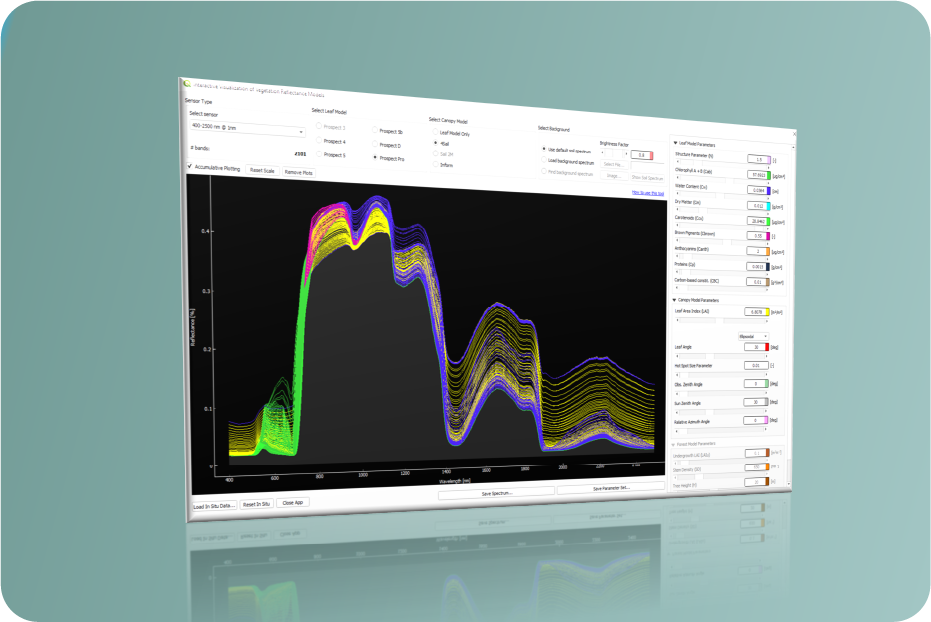Click the Reset Scale button
Image resolution: width=931 pixels, height=622 pixels.
tap(262, 170)
